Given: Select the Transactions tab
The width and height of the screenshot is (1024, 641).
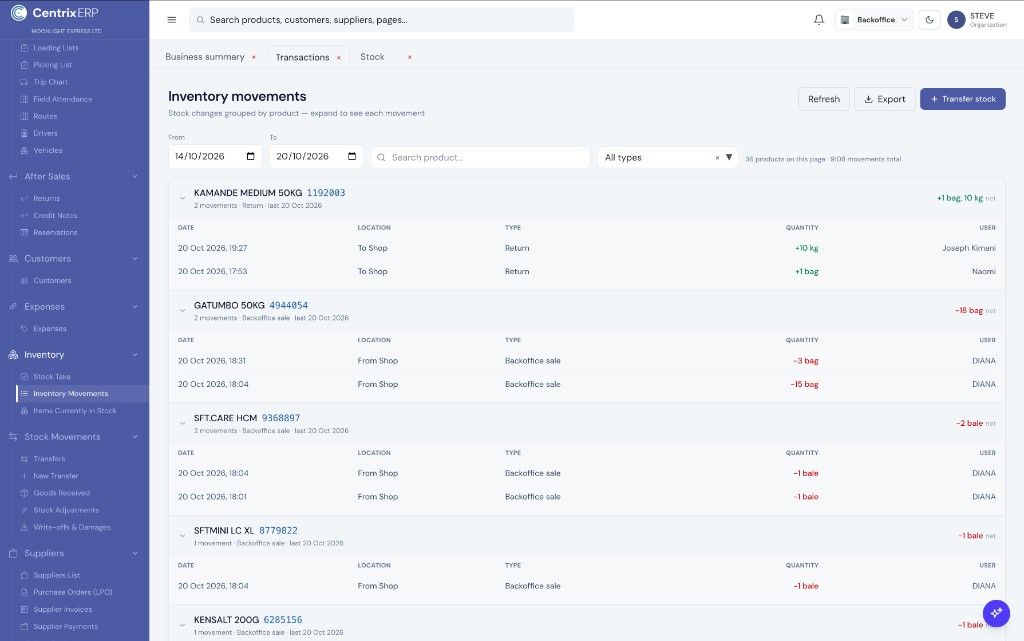Looking at the screenshot, I should (302, 57).
